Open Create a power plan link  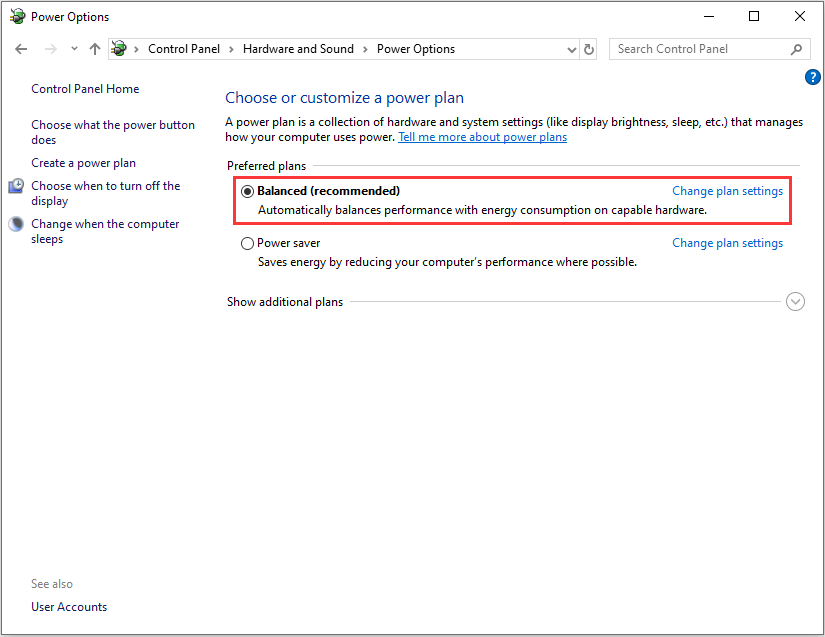point(83,163)
